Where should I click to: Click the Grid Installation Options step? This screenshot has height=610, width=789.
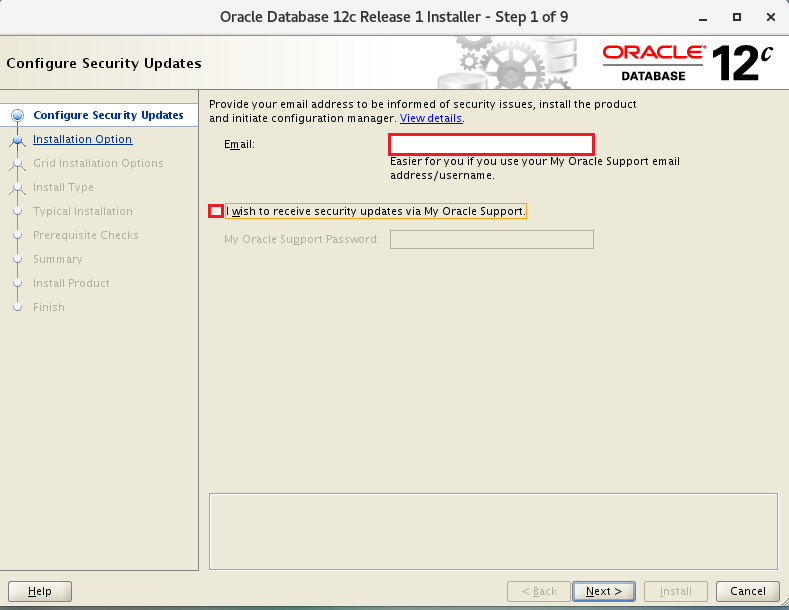click(98, 164)
